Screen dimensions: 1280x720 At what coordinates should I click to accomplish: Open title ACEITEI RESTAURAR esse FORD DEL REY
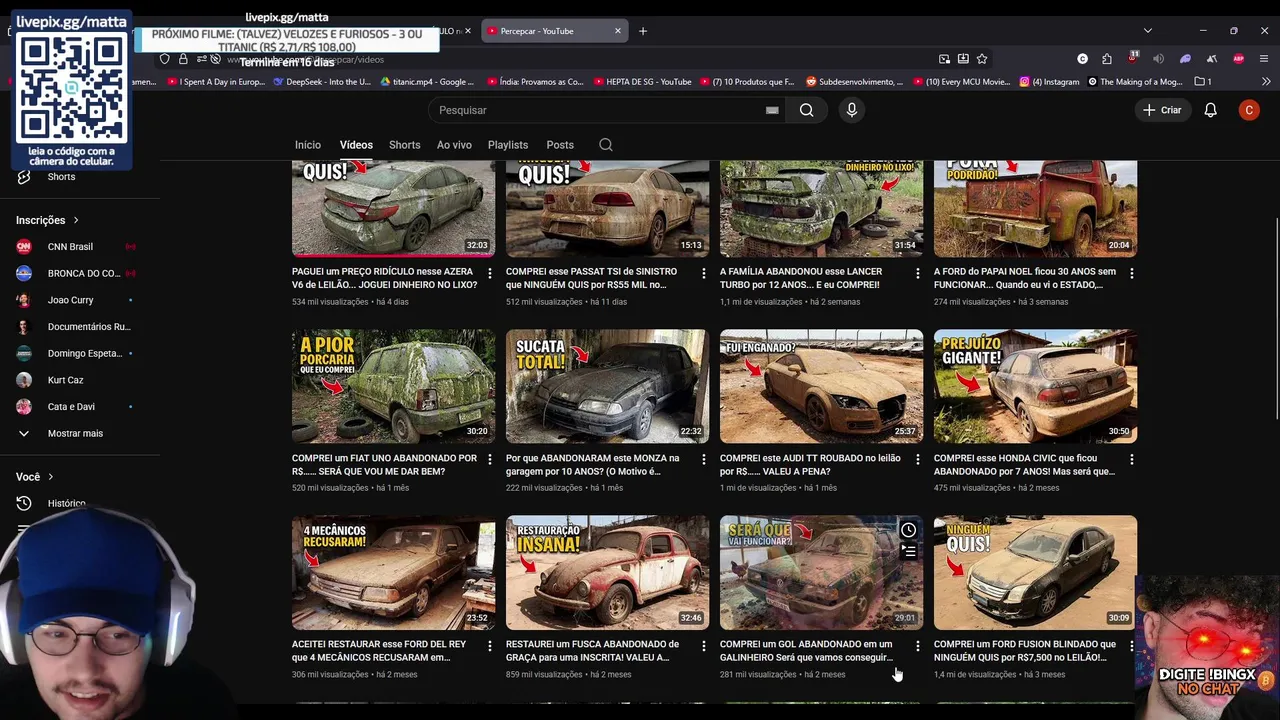click(x=380, y=651)
